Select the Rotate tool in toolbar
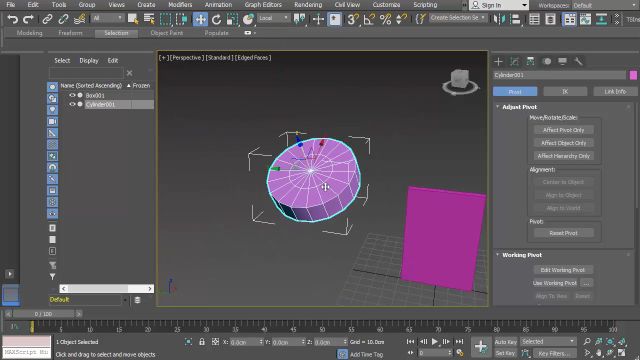The image size is (640, 360). (x=216, y=19)
